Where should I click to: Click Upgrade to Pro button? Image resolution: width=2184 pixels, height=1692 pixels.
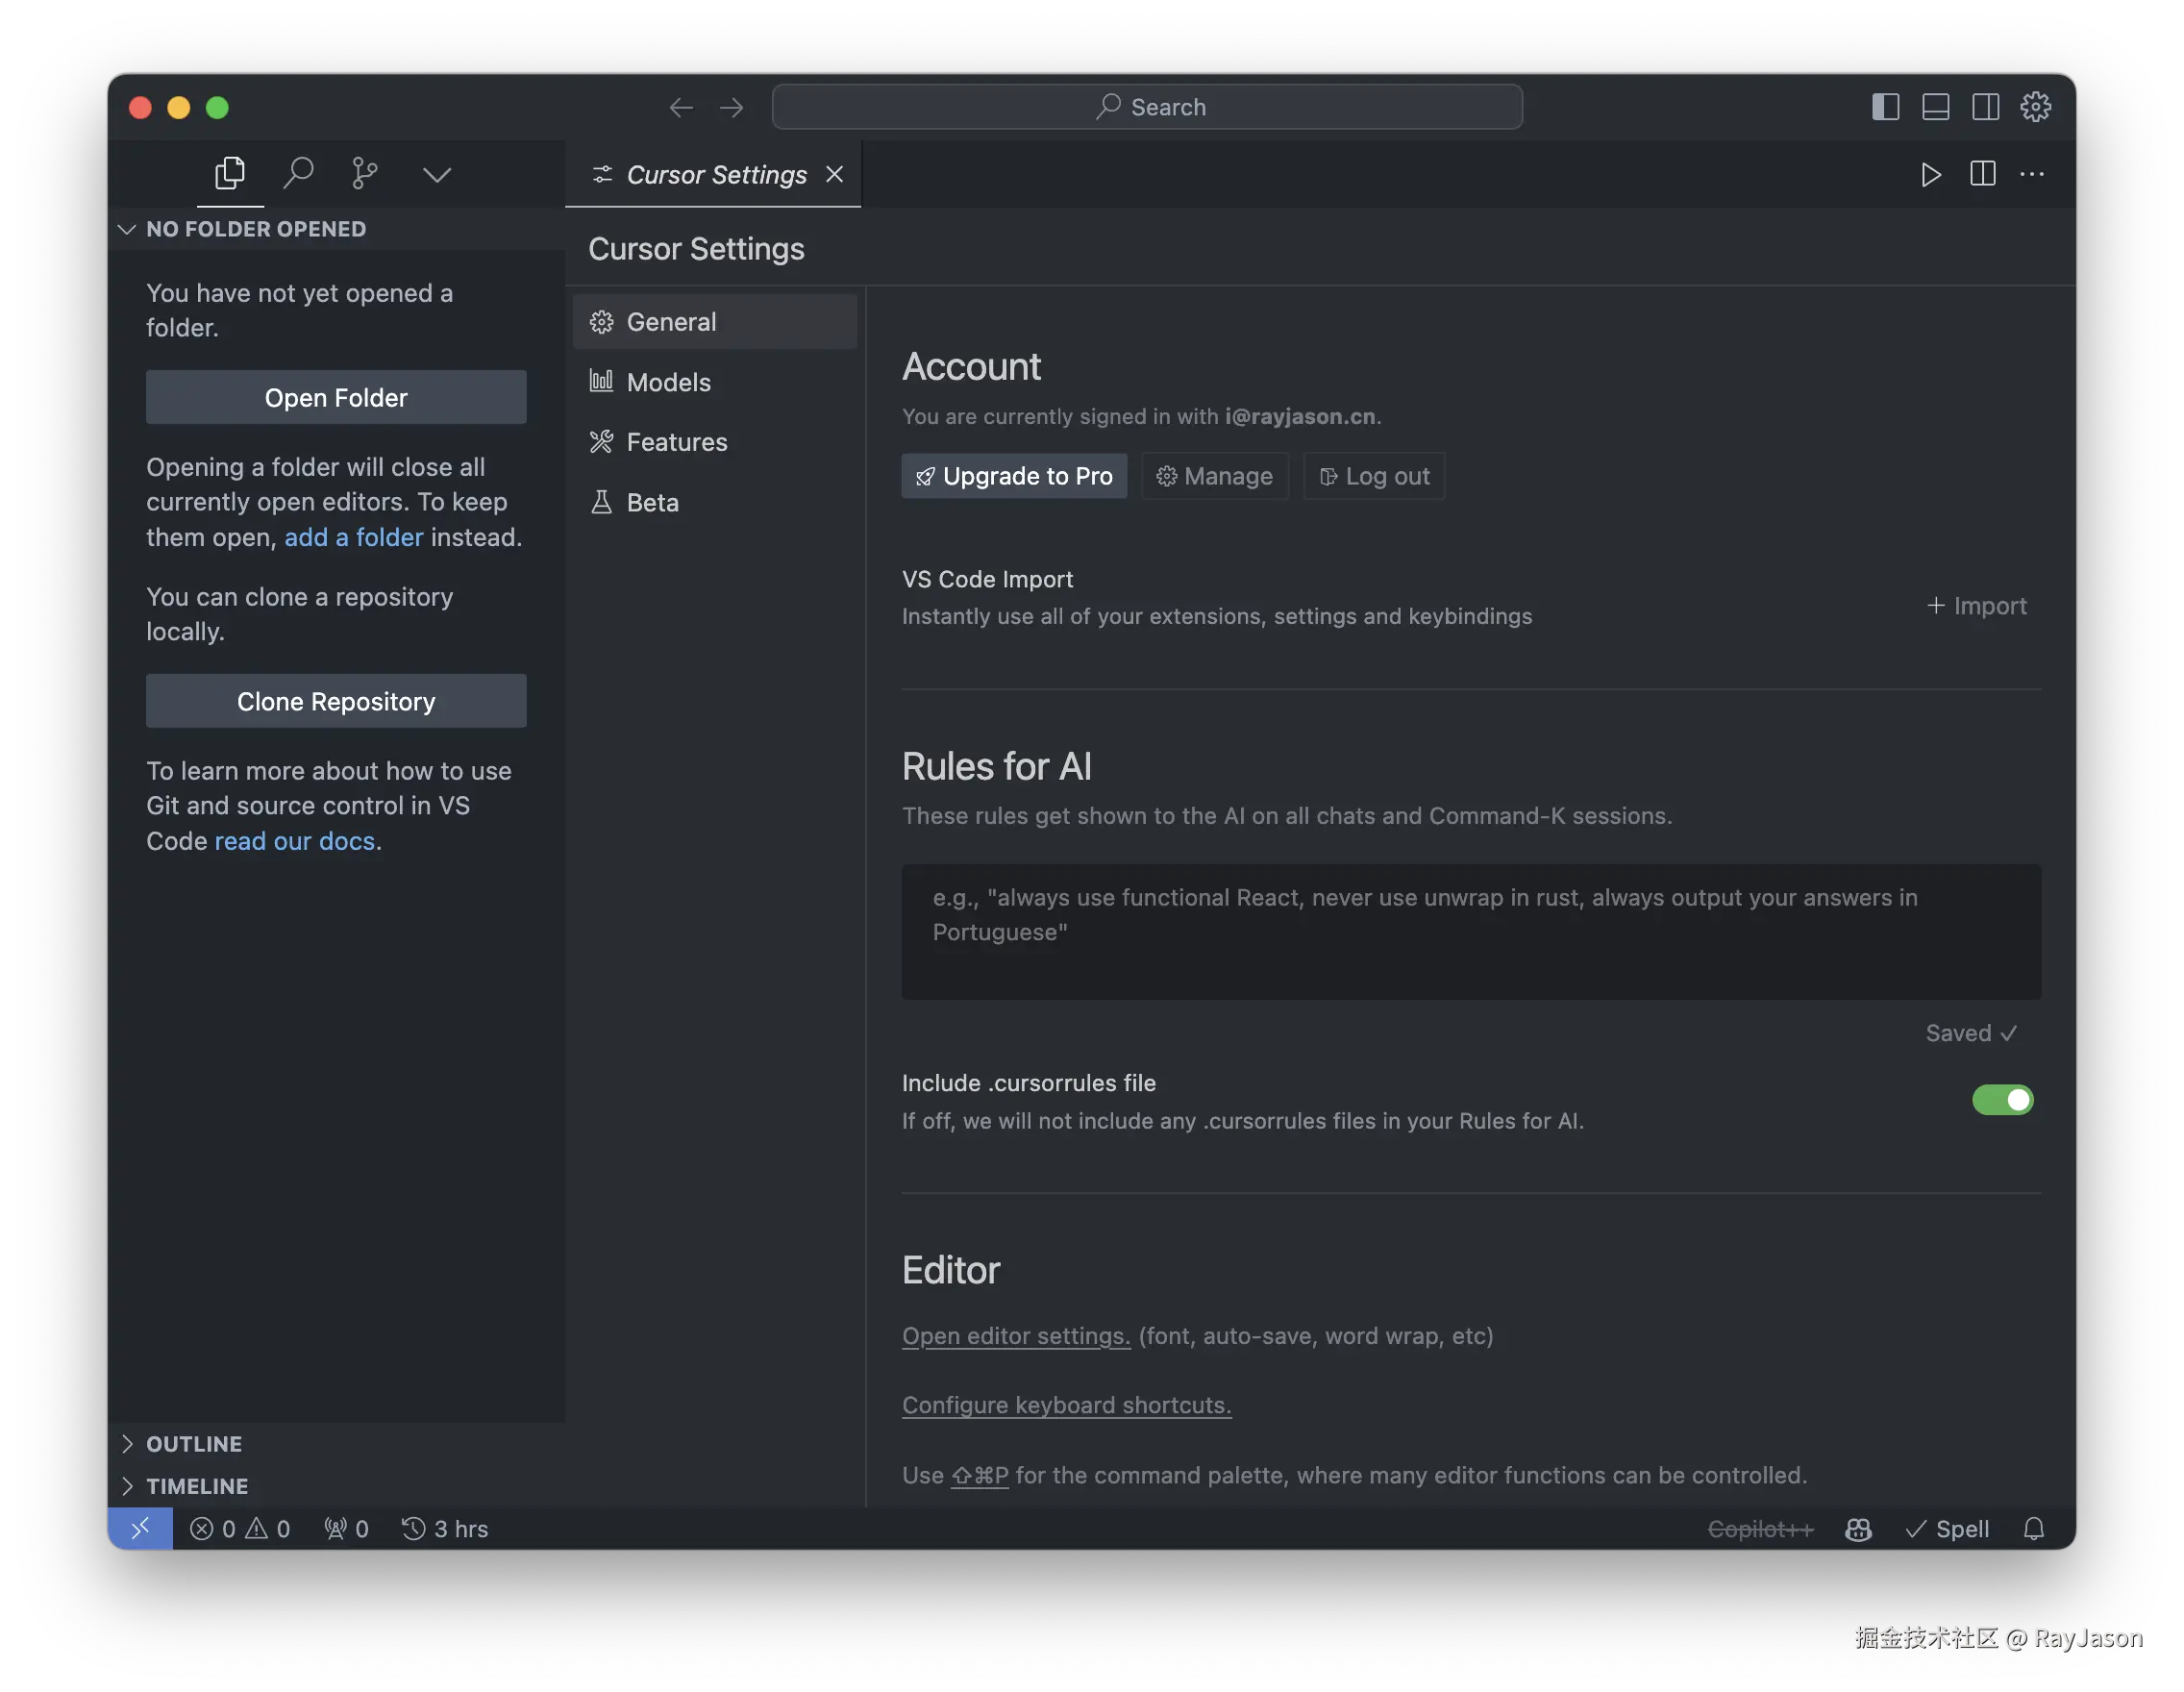[1014, 476]
